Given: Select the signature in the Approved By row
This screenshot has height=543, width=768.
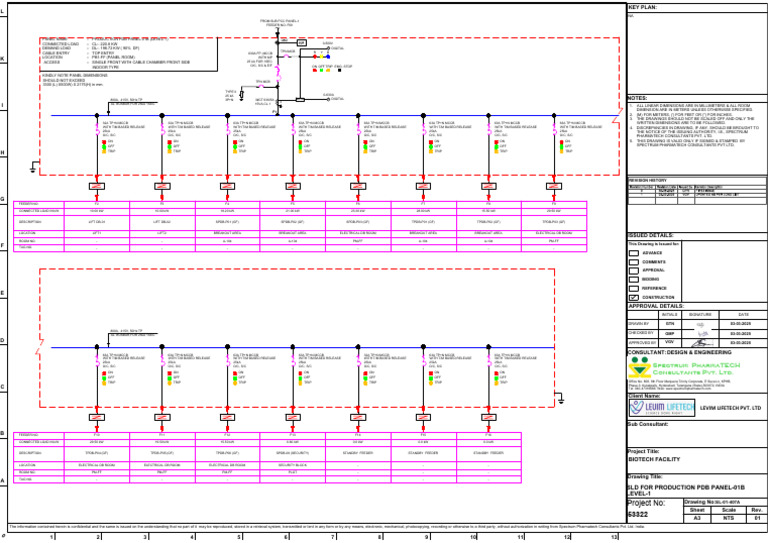Looking at the screenshot, I should [702, 343].
